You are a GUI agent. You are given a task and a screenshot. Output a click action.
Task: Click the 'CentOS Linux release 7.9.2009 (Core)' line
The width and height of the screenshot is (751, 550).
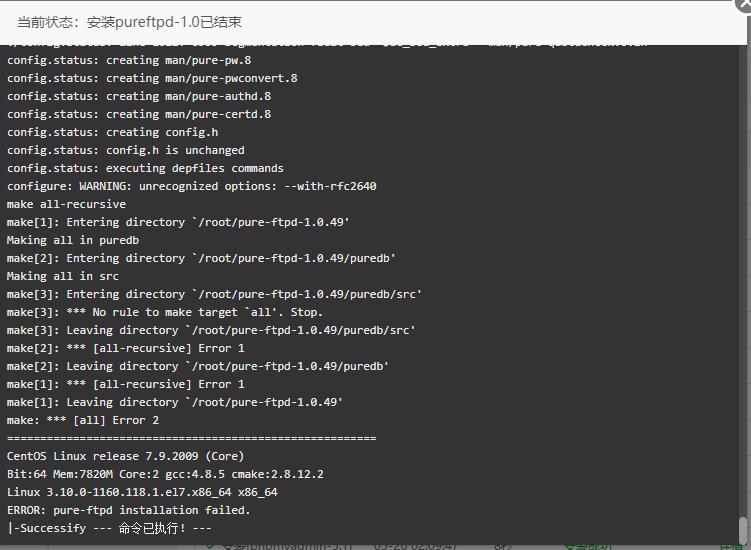click(125, 456)
